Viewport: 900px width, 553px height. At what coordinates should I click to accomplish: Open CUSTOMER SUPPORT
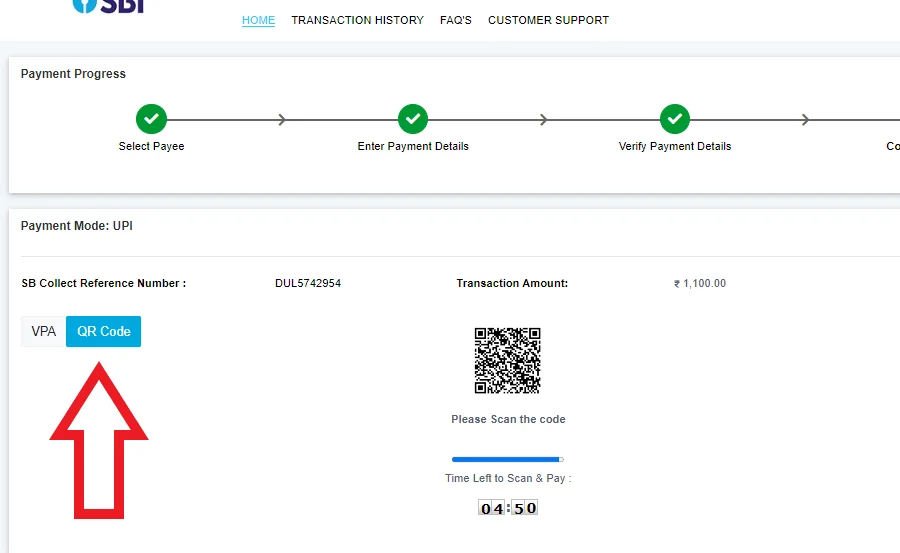[548, 20]
